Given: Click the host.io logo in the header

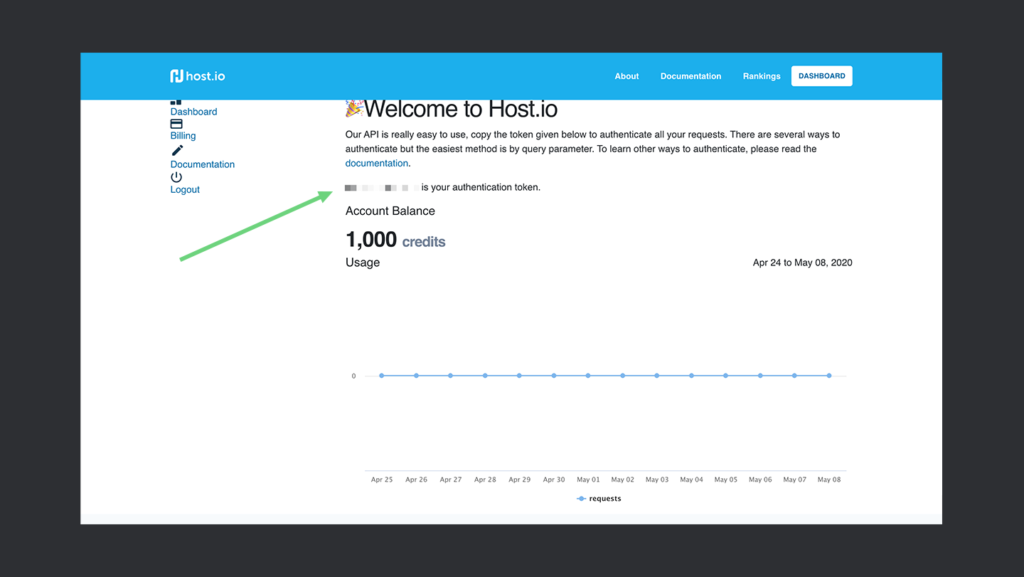Looking at the screenshot, I should (197, 75).
